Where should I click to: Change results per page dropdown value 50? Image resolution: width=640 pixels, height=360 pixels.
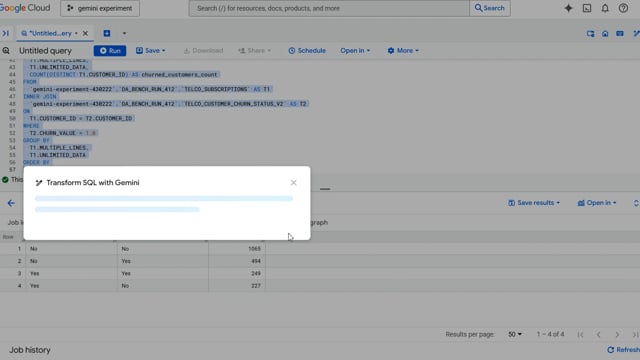tap(515, 334)
